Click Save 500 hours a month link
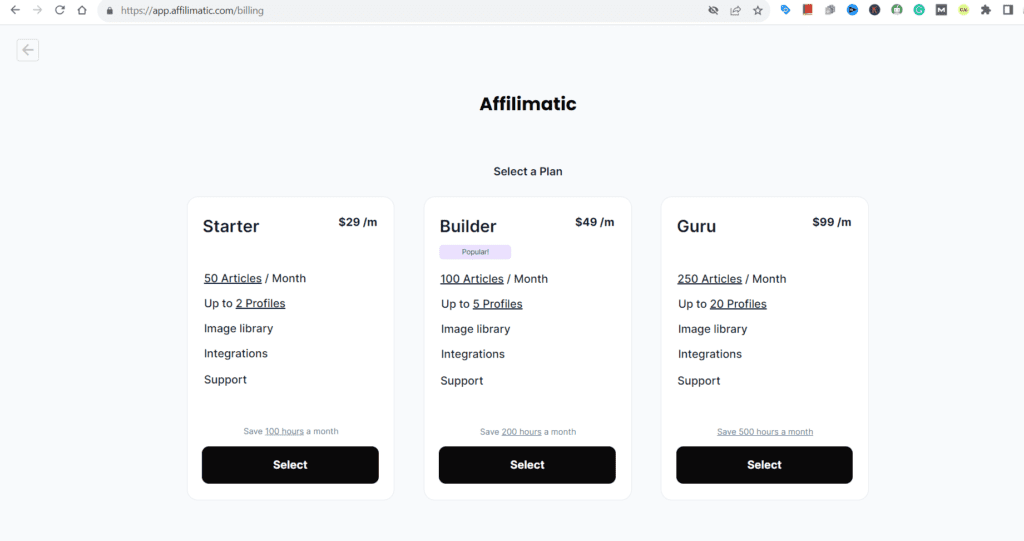The height and width of the screenshot is (541, 1024). pyautogui.click(x=765, y=432)
